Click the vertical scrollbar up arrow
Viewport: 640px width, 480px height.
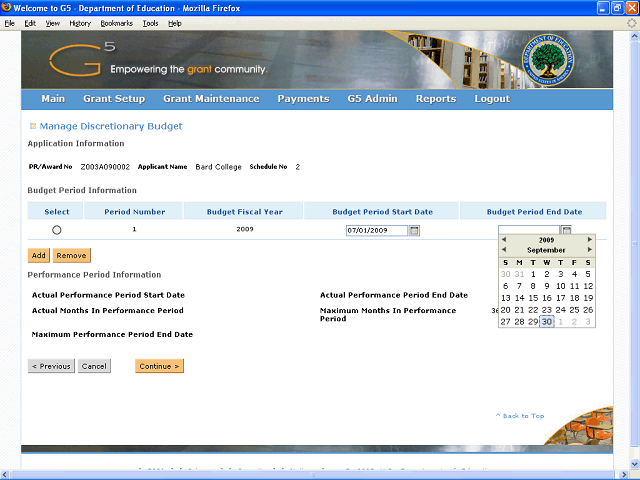point(634,36)
